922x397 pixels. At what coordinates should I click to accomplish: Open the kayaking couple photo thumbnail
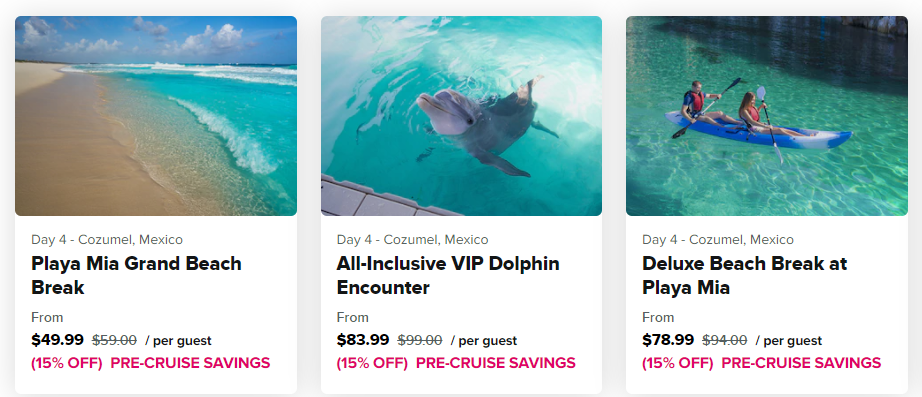coord(767,116)
